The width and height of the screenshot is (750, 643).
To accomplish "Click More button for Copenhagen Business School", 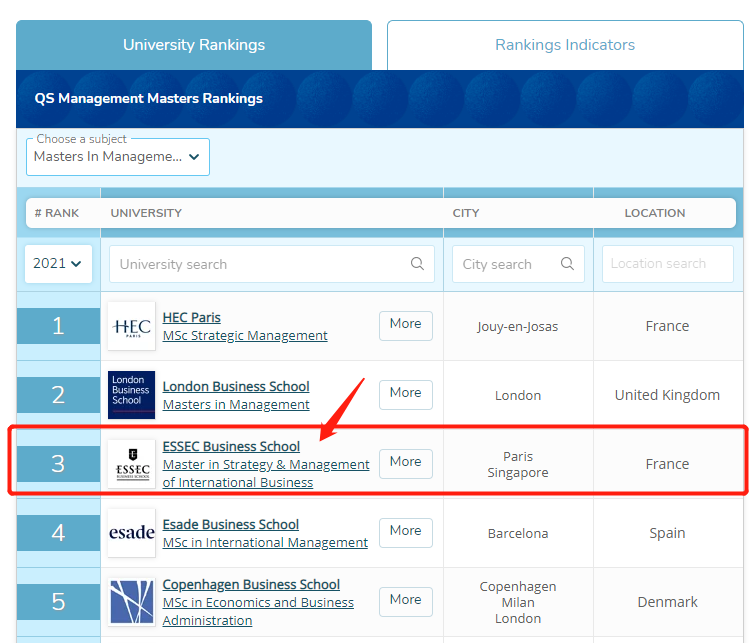I will pyautogui.click(x=406, y=601).
